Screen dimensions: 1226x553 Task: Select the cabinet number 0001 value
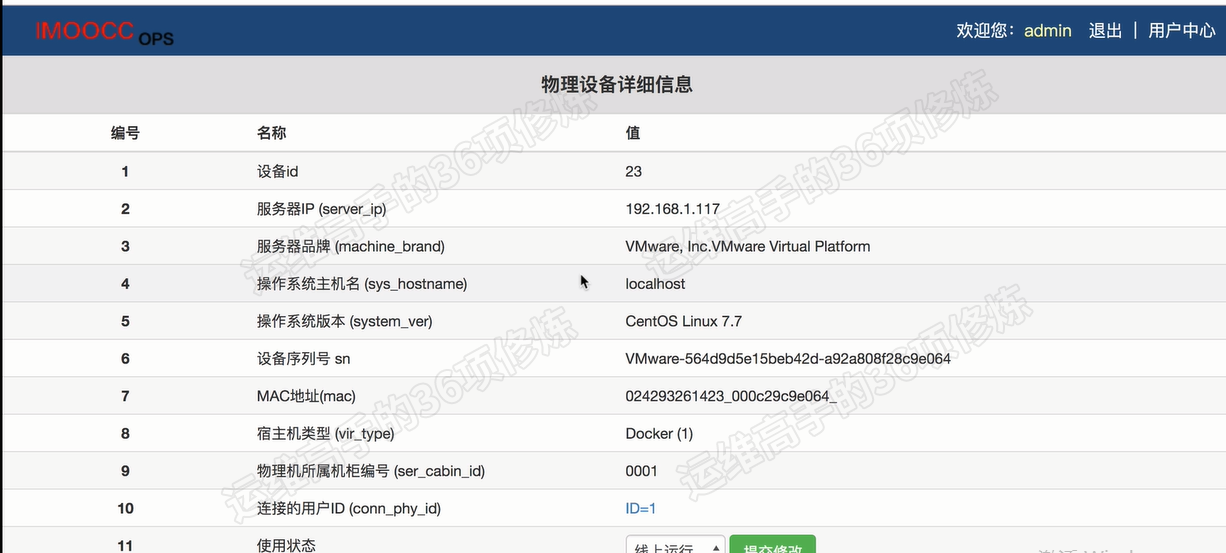[x=641, y=471]
